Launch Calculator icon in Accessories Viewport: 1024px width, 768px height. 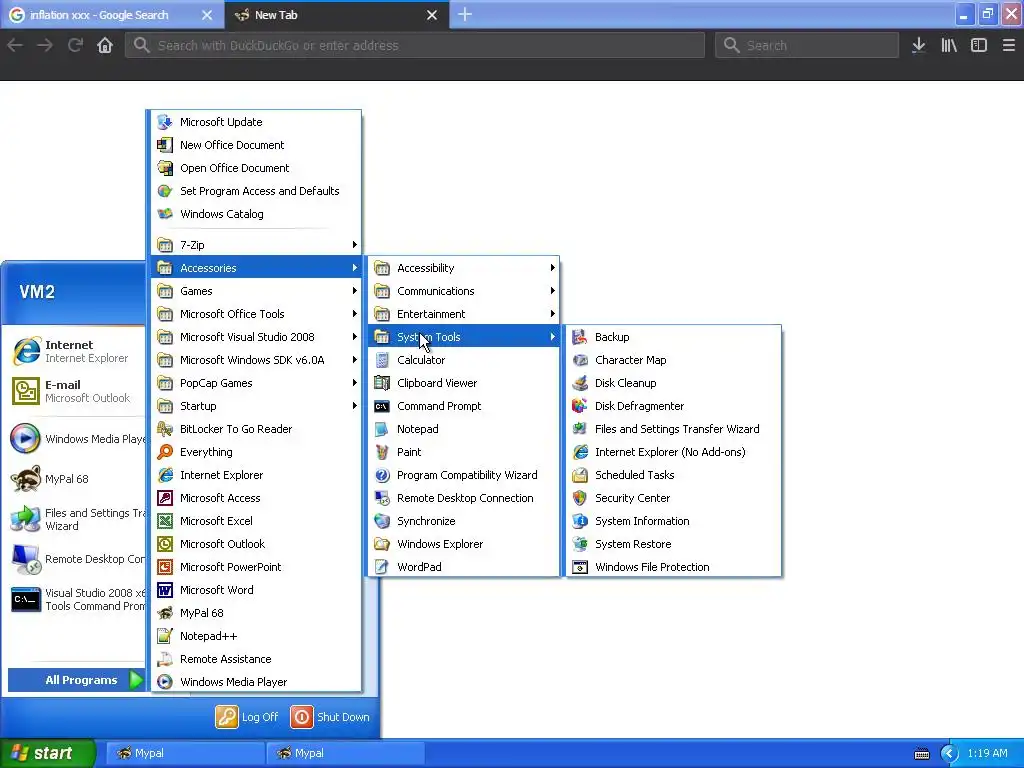pos(382,360)
